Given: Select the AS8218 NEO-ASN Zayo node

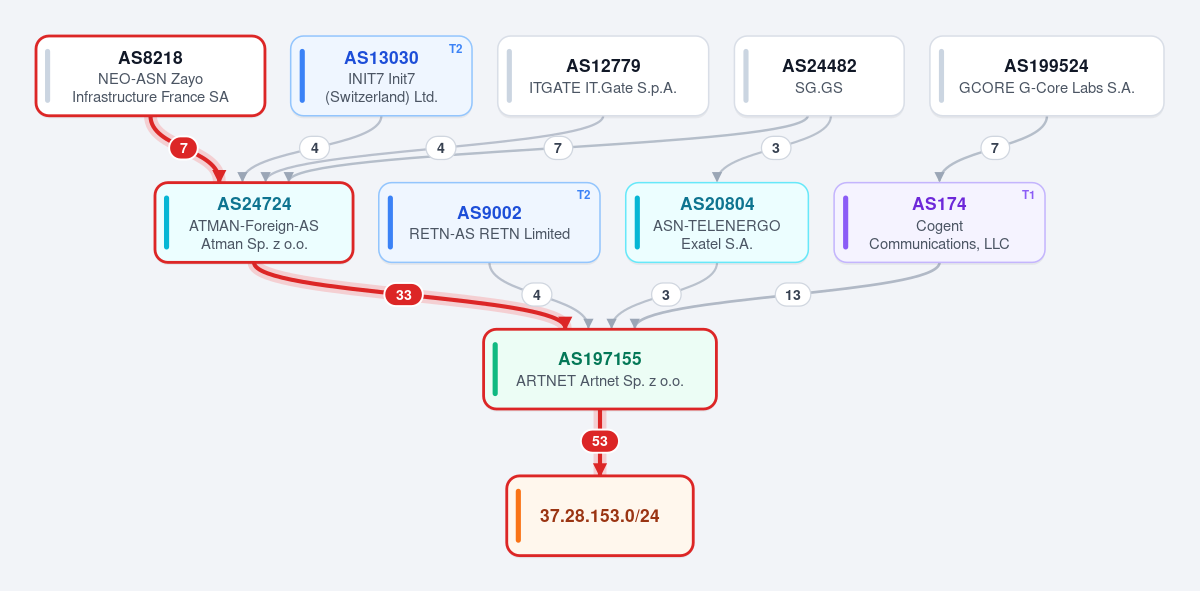Looking at the screenshot, I should pos(150,76).
